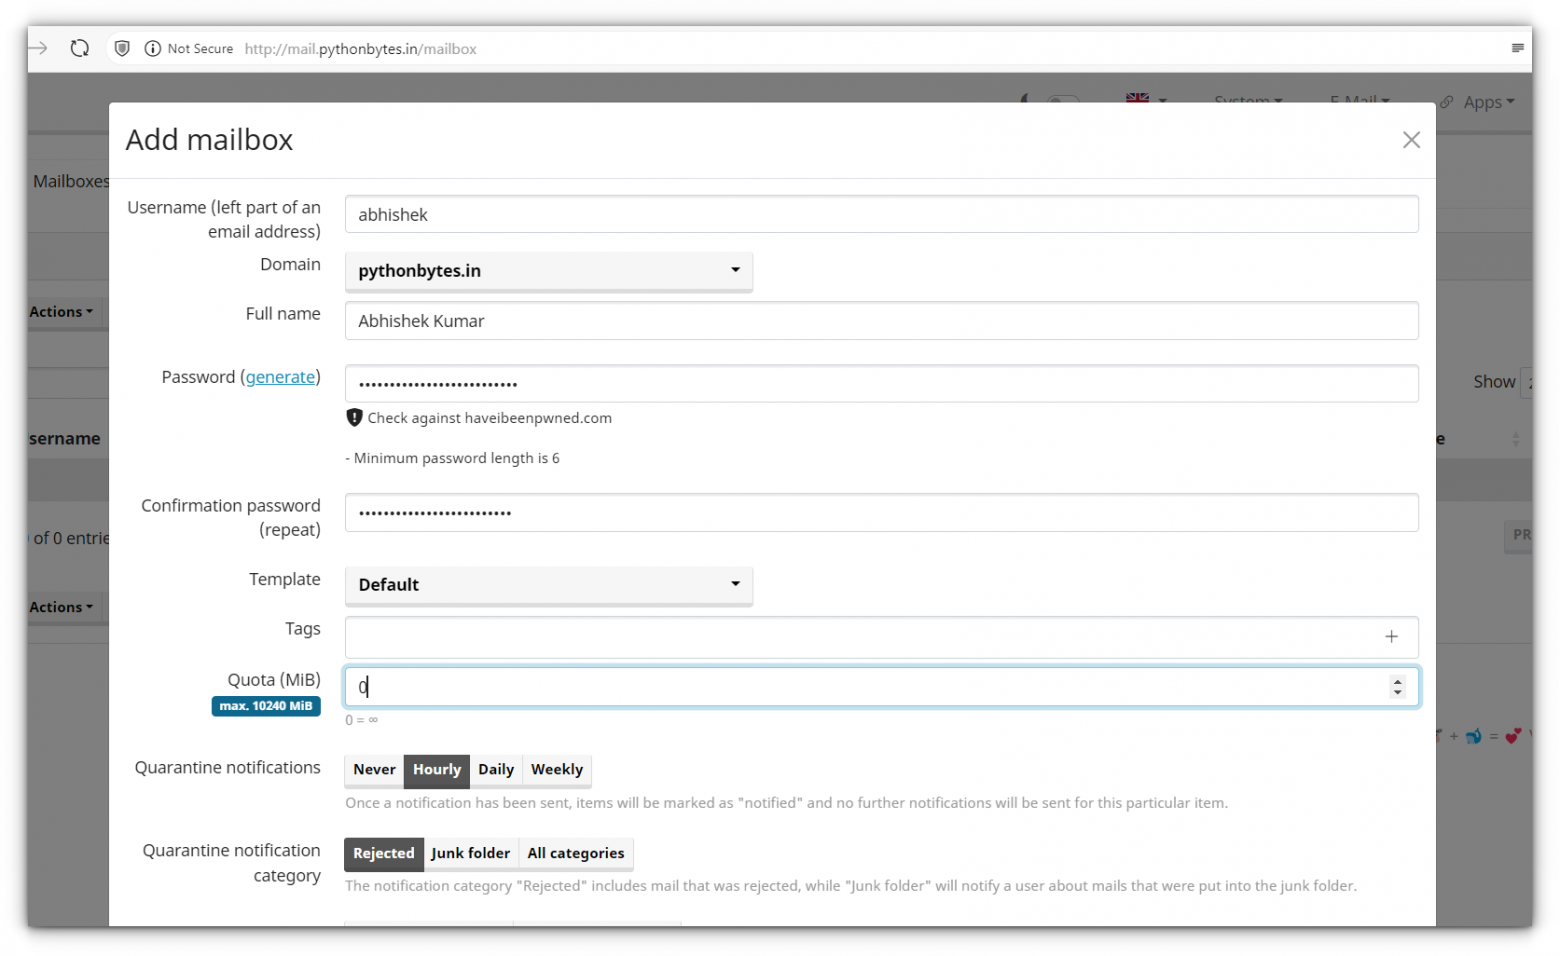Open the Template dropdown set to Default
Viewport: 1560px width, 956px height.
pyautogui.click(x=549, y=585)
